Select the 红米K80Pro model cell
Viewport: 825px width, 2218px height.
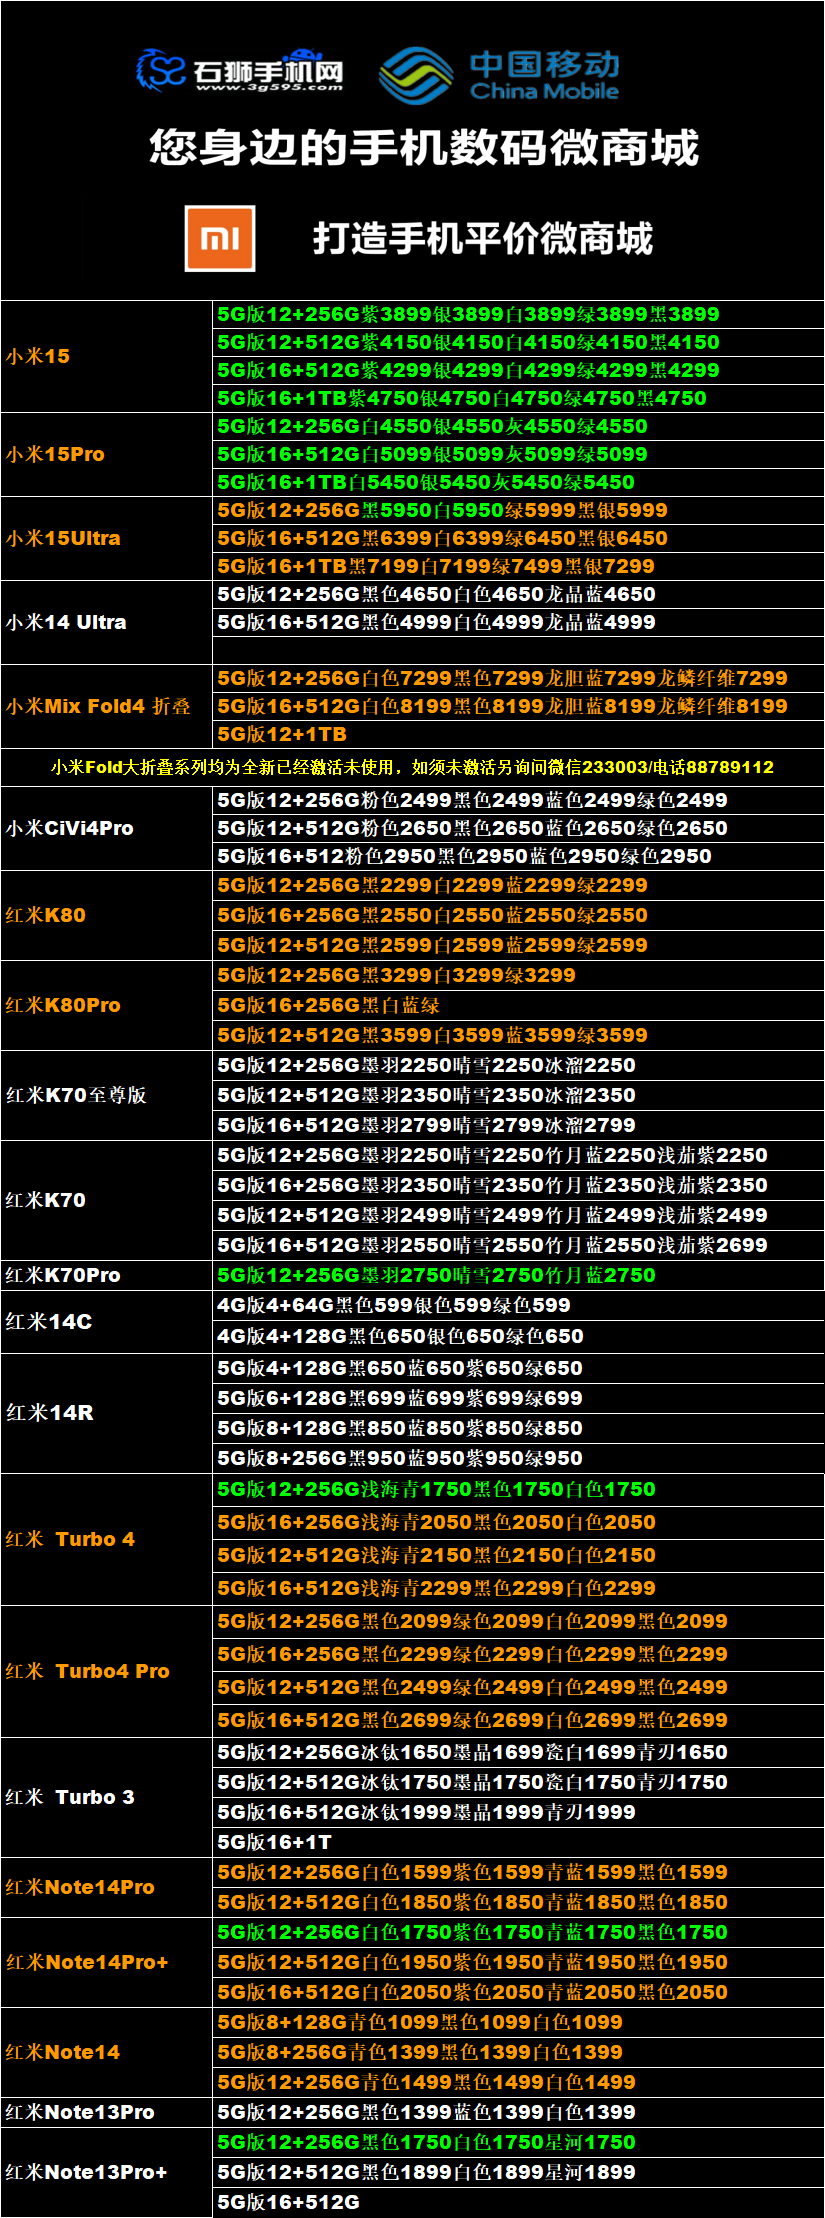click(x=106, y=1005)
